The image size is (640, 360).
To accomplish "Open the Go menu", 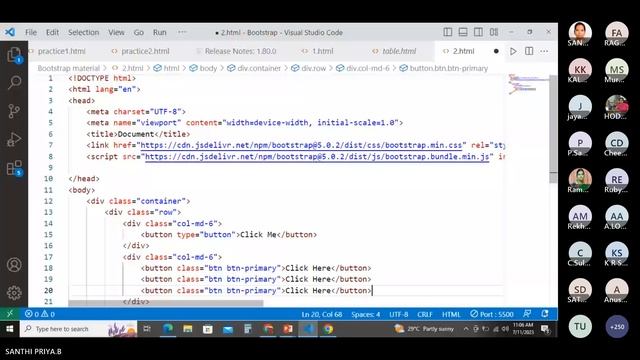I will [x=139, y=32].
